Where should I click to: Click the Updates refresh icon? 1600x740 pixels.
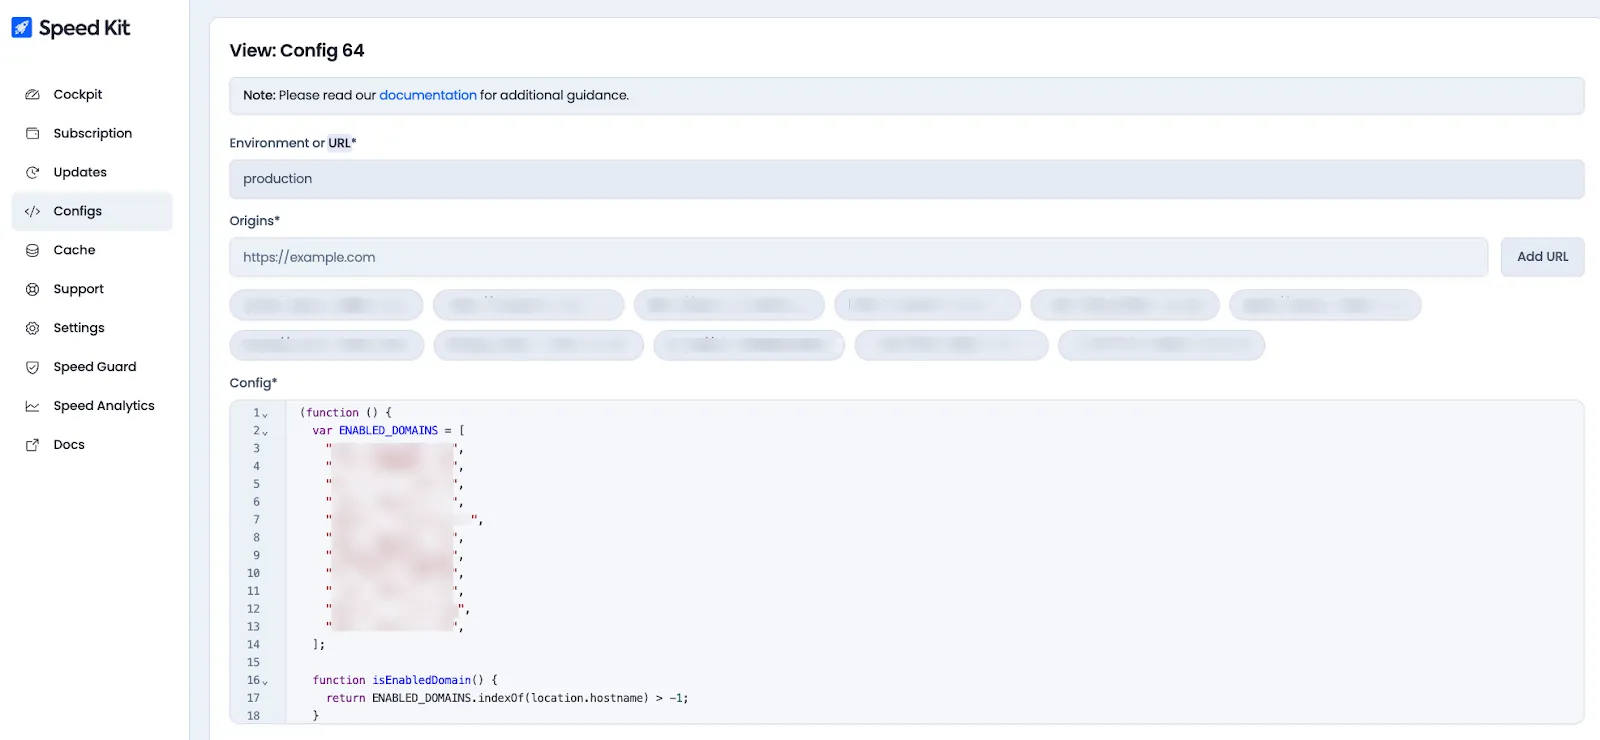tap(32, 172)
